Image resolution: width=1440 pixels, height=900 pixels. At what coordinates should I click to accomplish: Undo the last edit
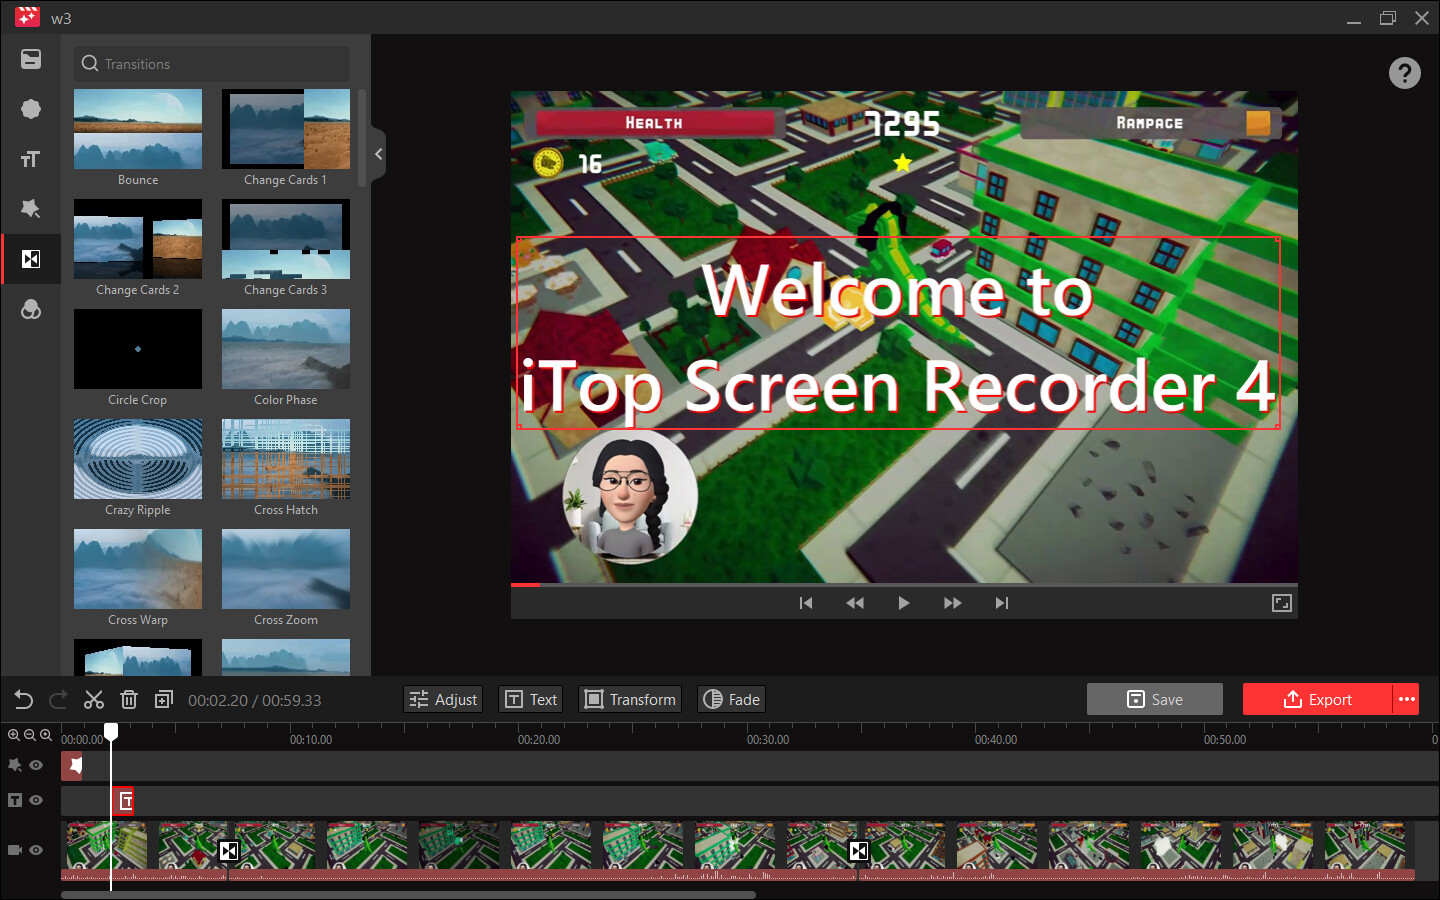[x=23, y=699]
